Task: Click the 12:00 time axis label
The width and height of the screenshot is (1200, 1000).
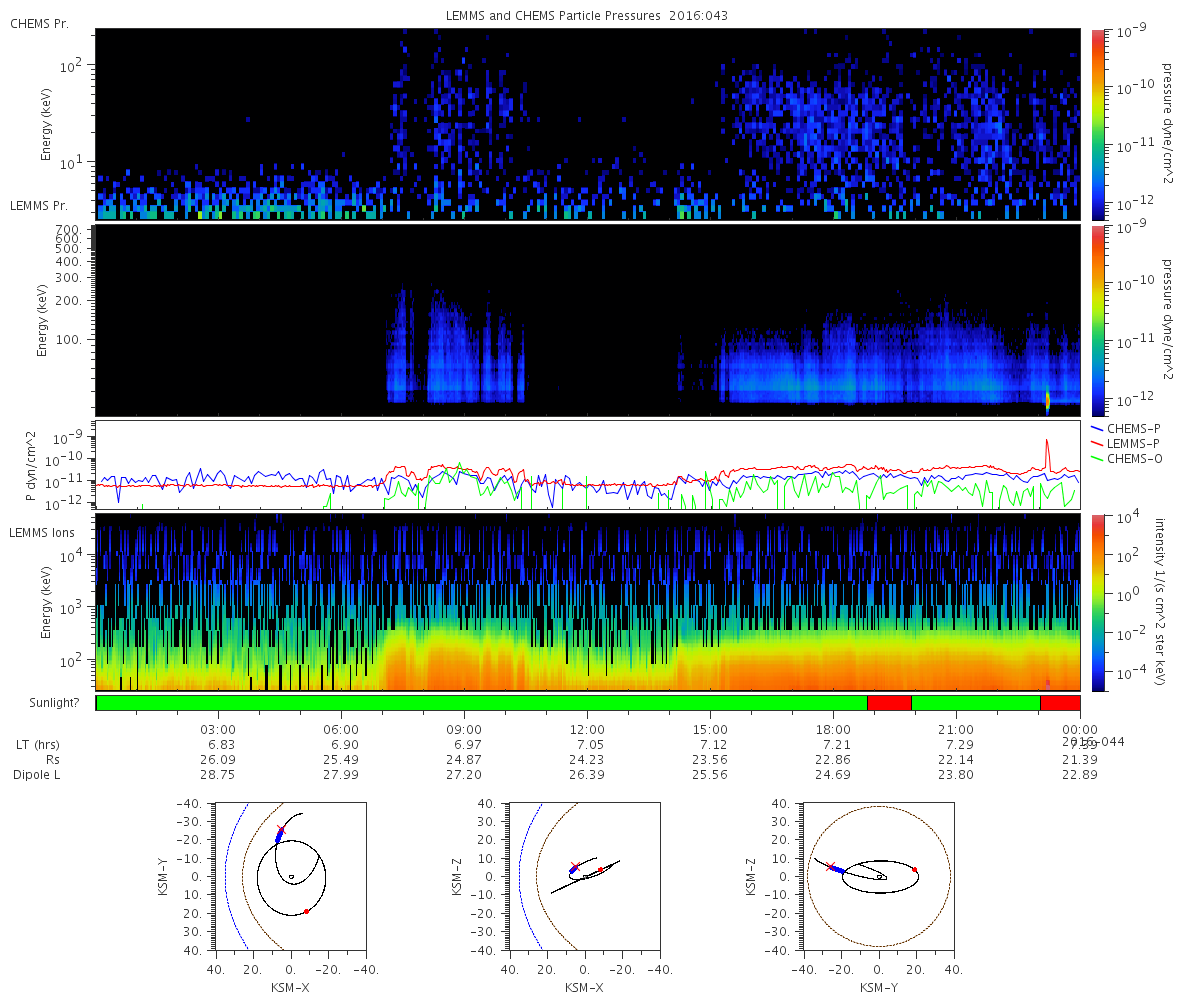Action: pos(587,729)
